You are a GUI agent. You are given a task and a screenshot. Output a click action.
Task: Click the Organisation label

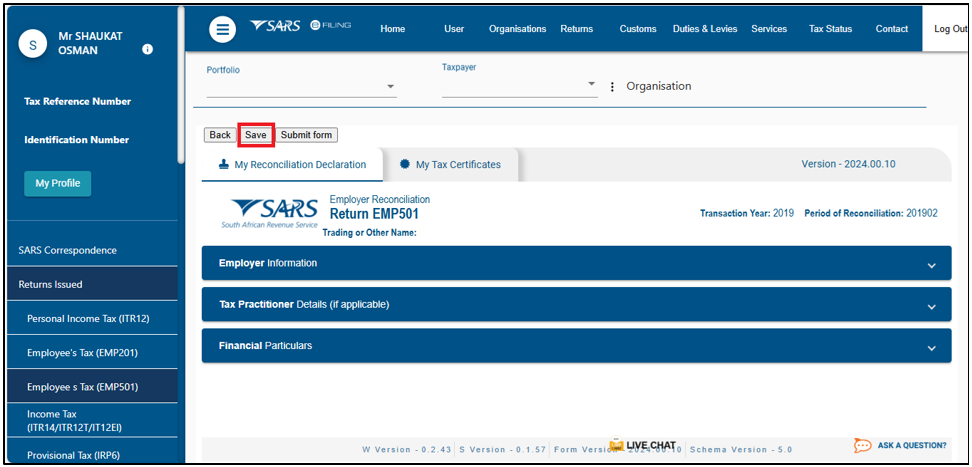658,86
